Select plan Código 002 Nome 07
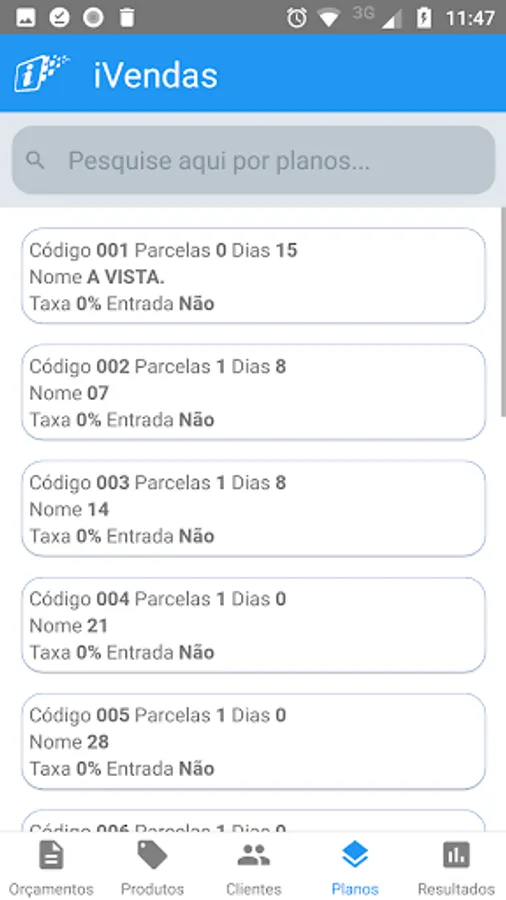Screen dimensions: 506x900 click(254, 392)
